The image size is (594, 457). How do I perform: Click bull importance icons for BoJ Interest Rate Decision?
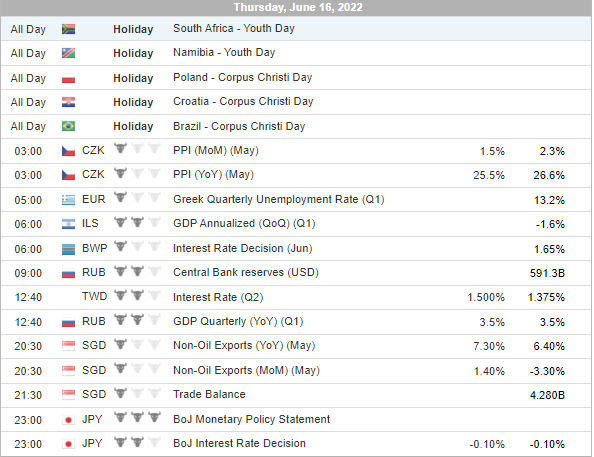pyautogui.click(x=137, y=441)
